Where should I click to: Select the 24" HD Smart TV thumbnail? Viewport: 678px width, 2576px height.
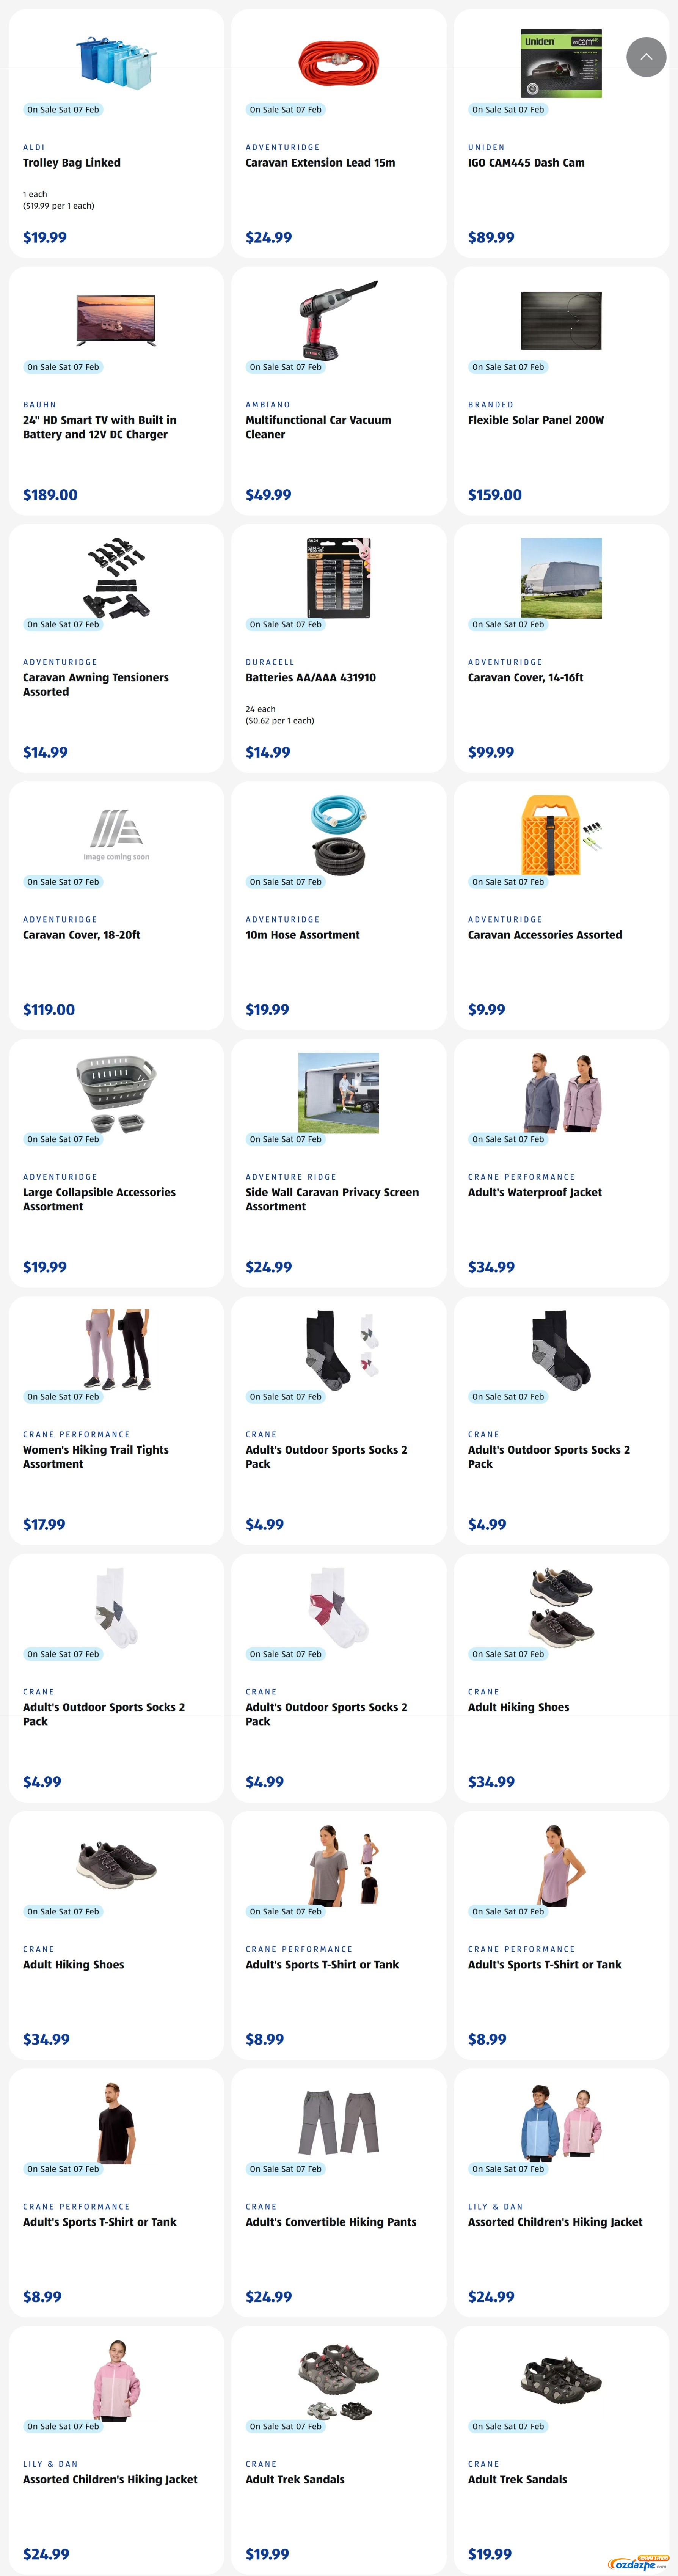coord(116,320)
